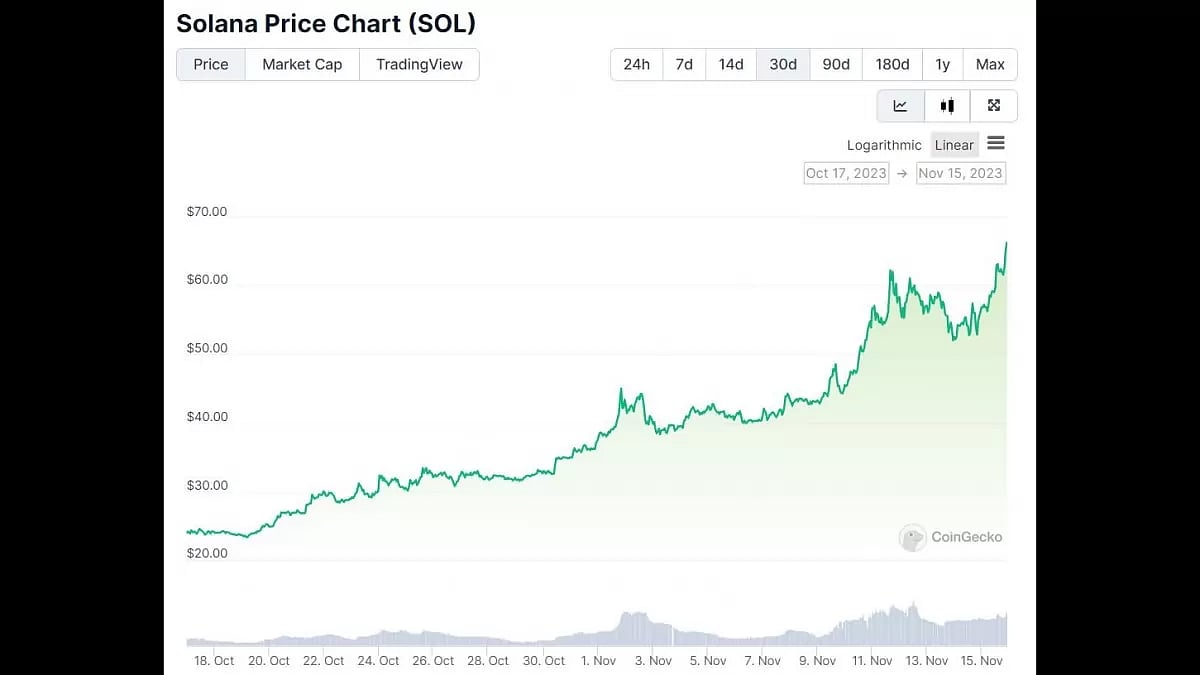Click the arrow between the date fields
The image size is (1200, 675).
click(901, 172)
